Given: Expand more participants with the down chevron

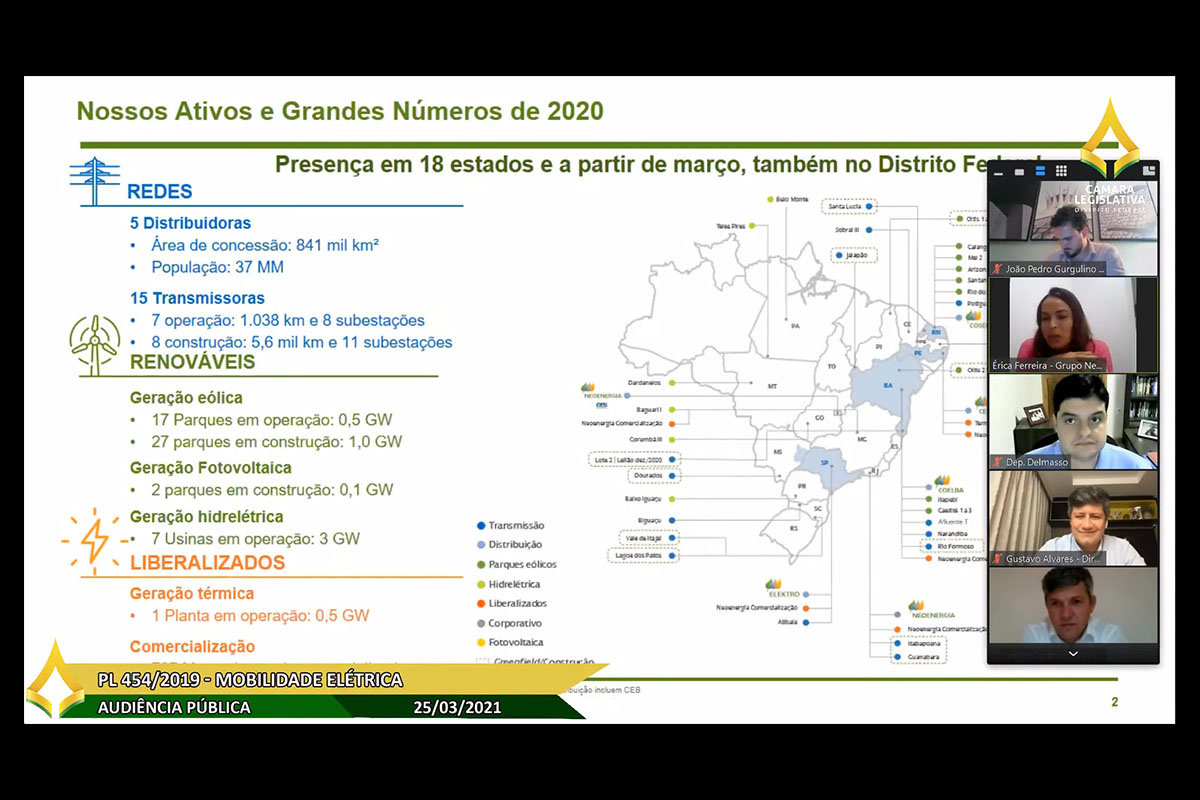Looking at the screenshot, I should [x=1073, y=654].
